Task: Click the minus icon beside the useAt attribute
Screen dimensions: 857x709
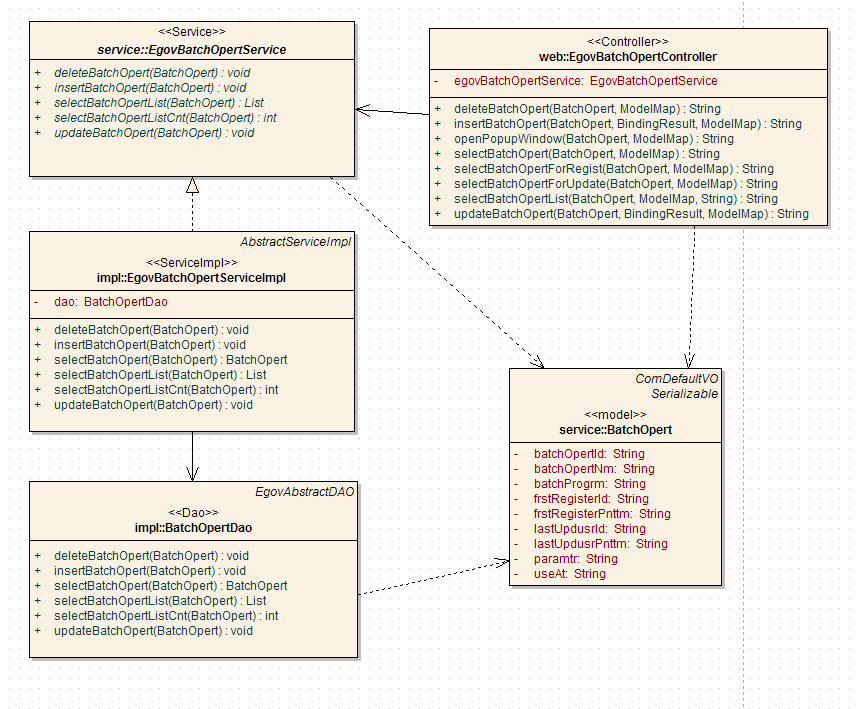Action: point(516,574)
